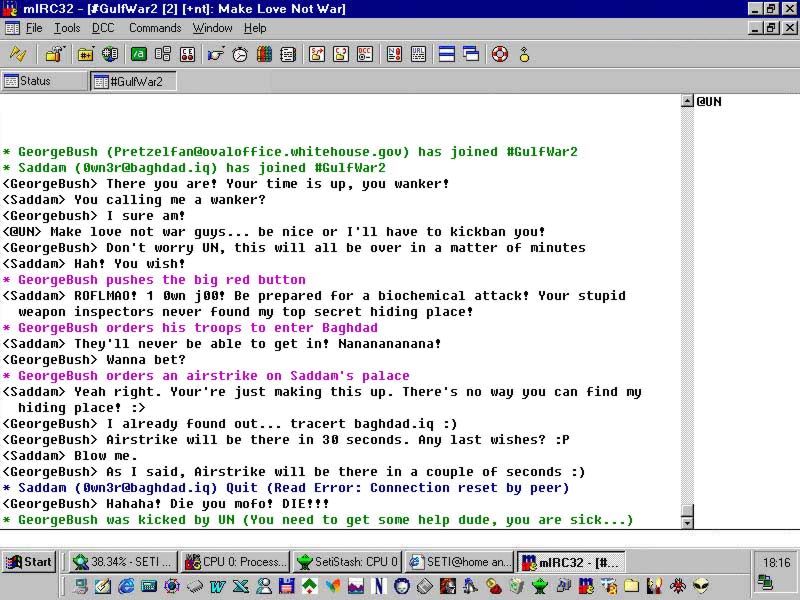Select the #GulfWar2 channel tab

(133, 81)
